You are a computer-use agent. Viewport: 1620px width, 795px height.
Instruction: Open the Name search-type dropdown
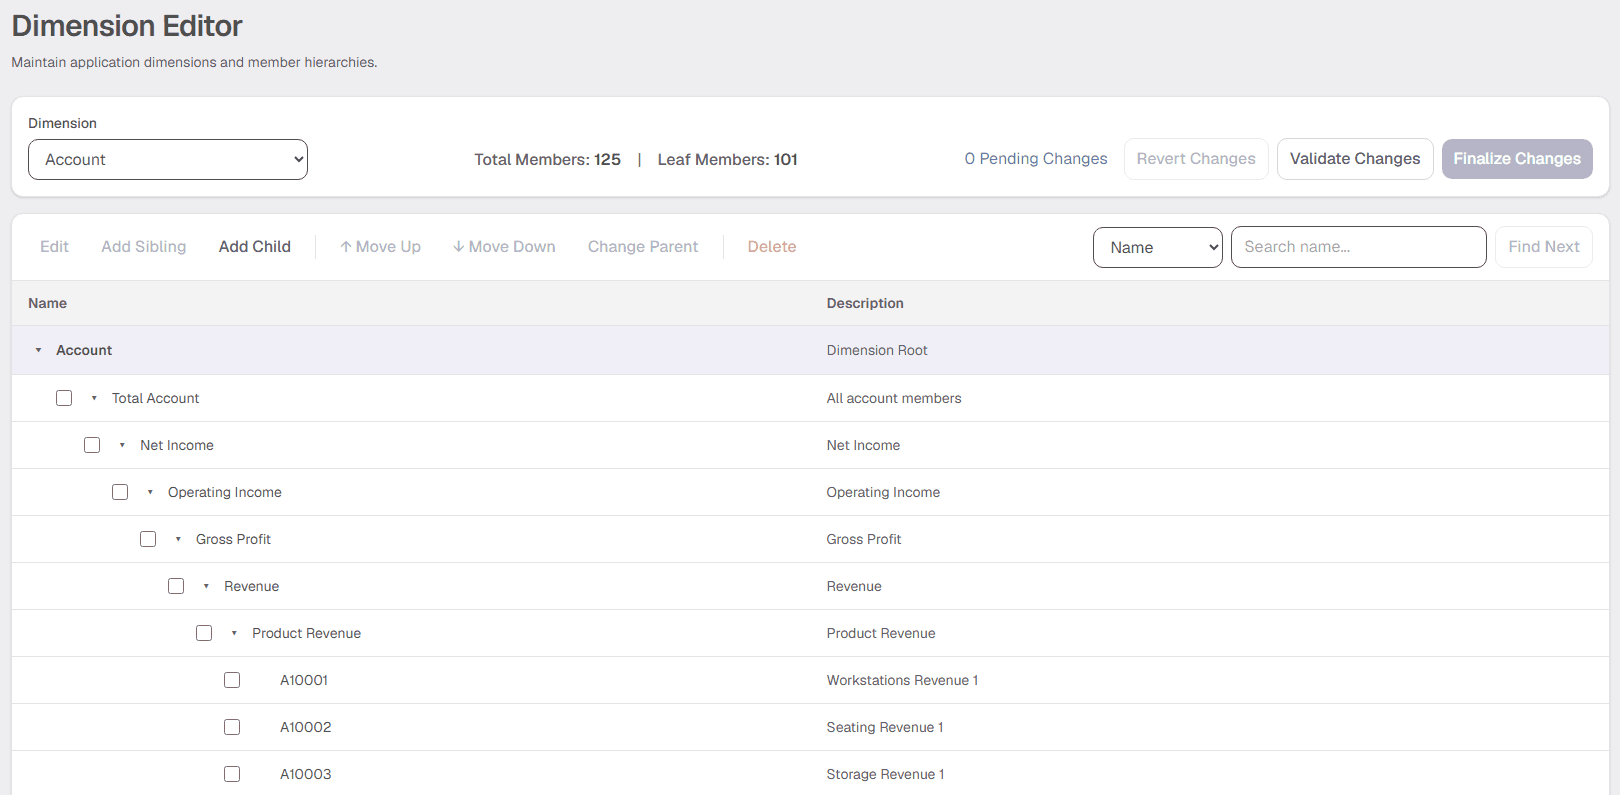(1158, 247)
